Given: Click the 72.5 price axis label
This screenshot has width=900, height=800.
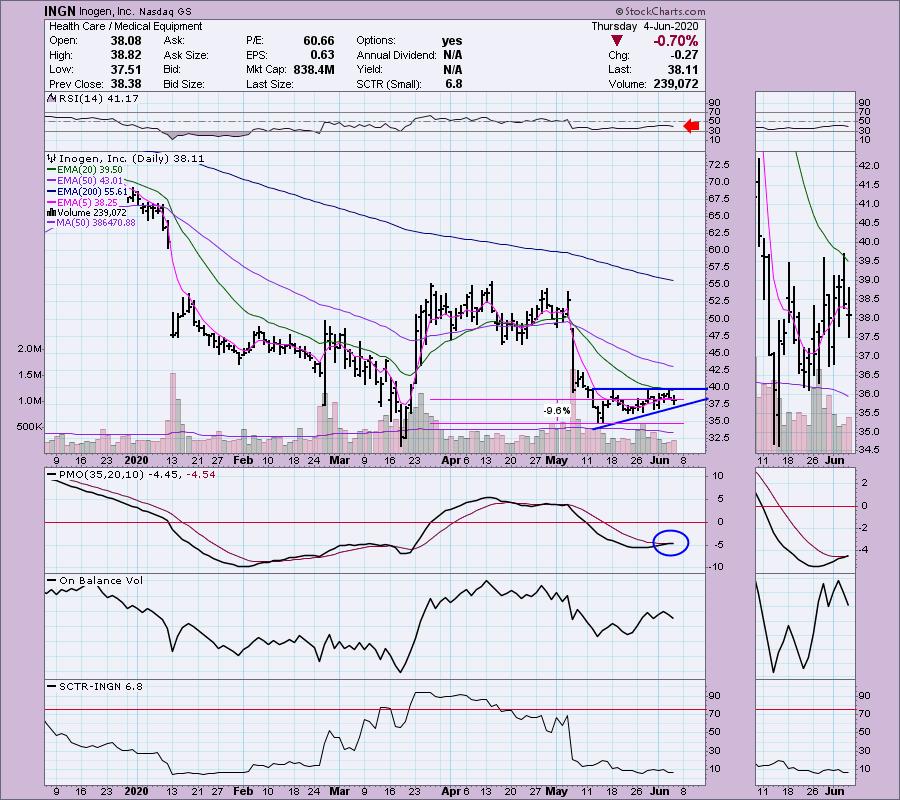Looking at the screenshot, I should [719, 165].
